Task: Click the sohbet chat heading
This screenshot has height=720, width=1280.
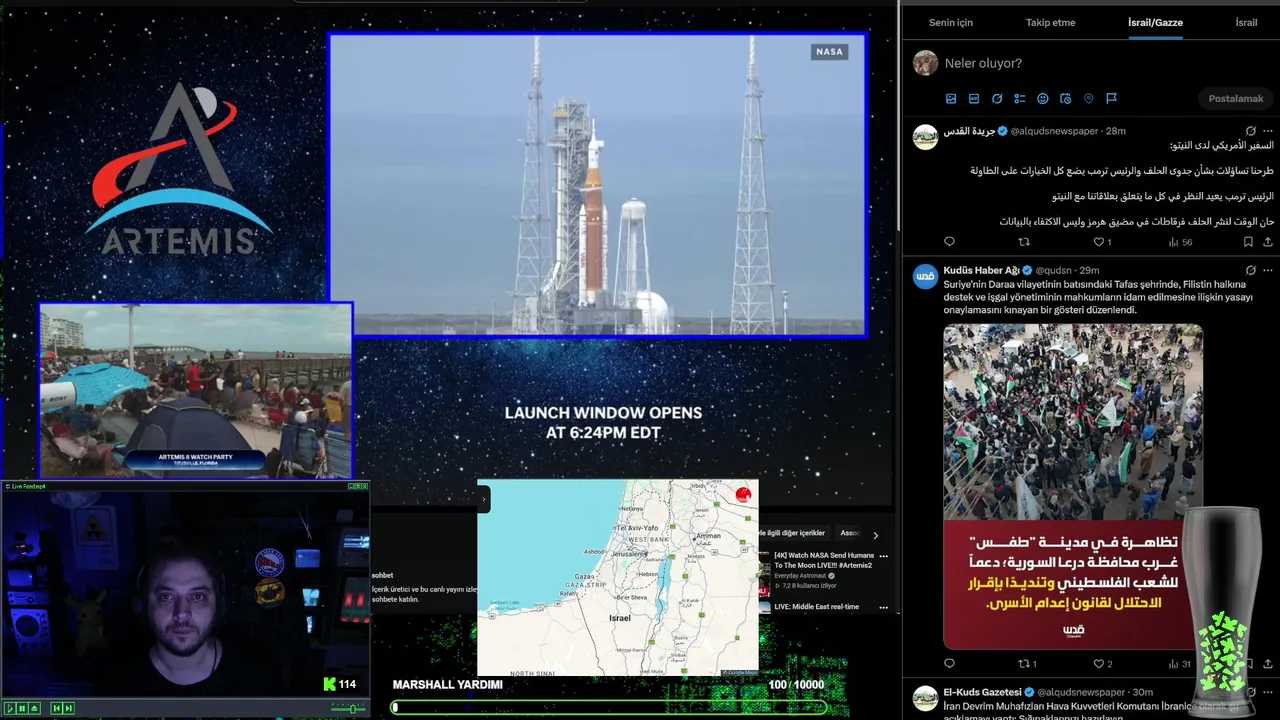Action: tap(382, 575)
